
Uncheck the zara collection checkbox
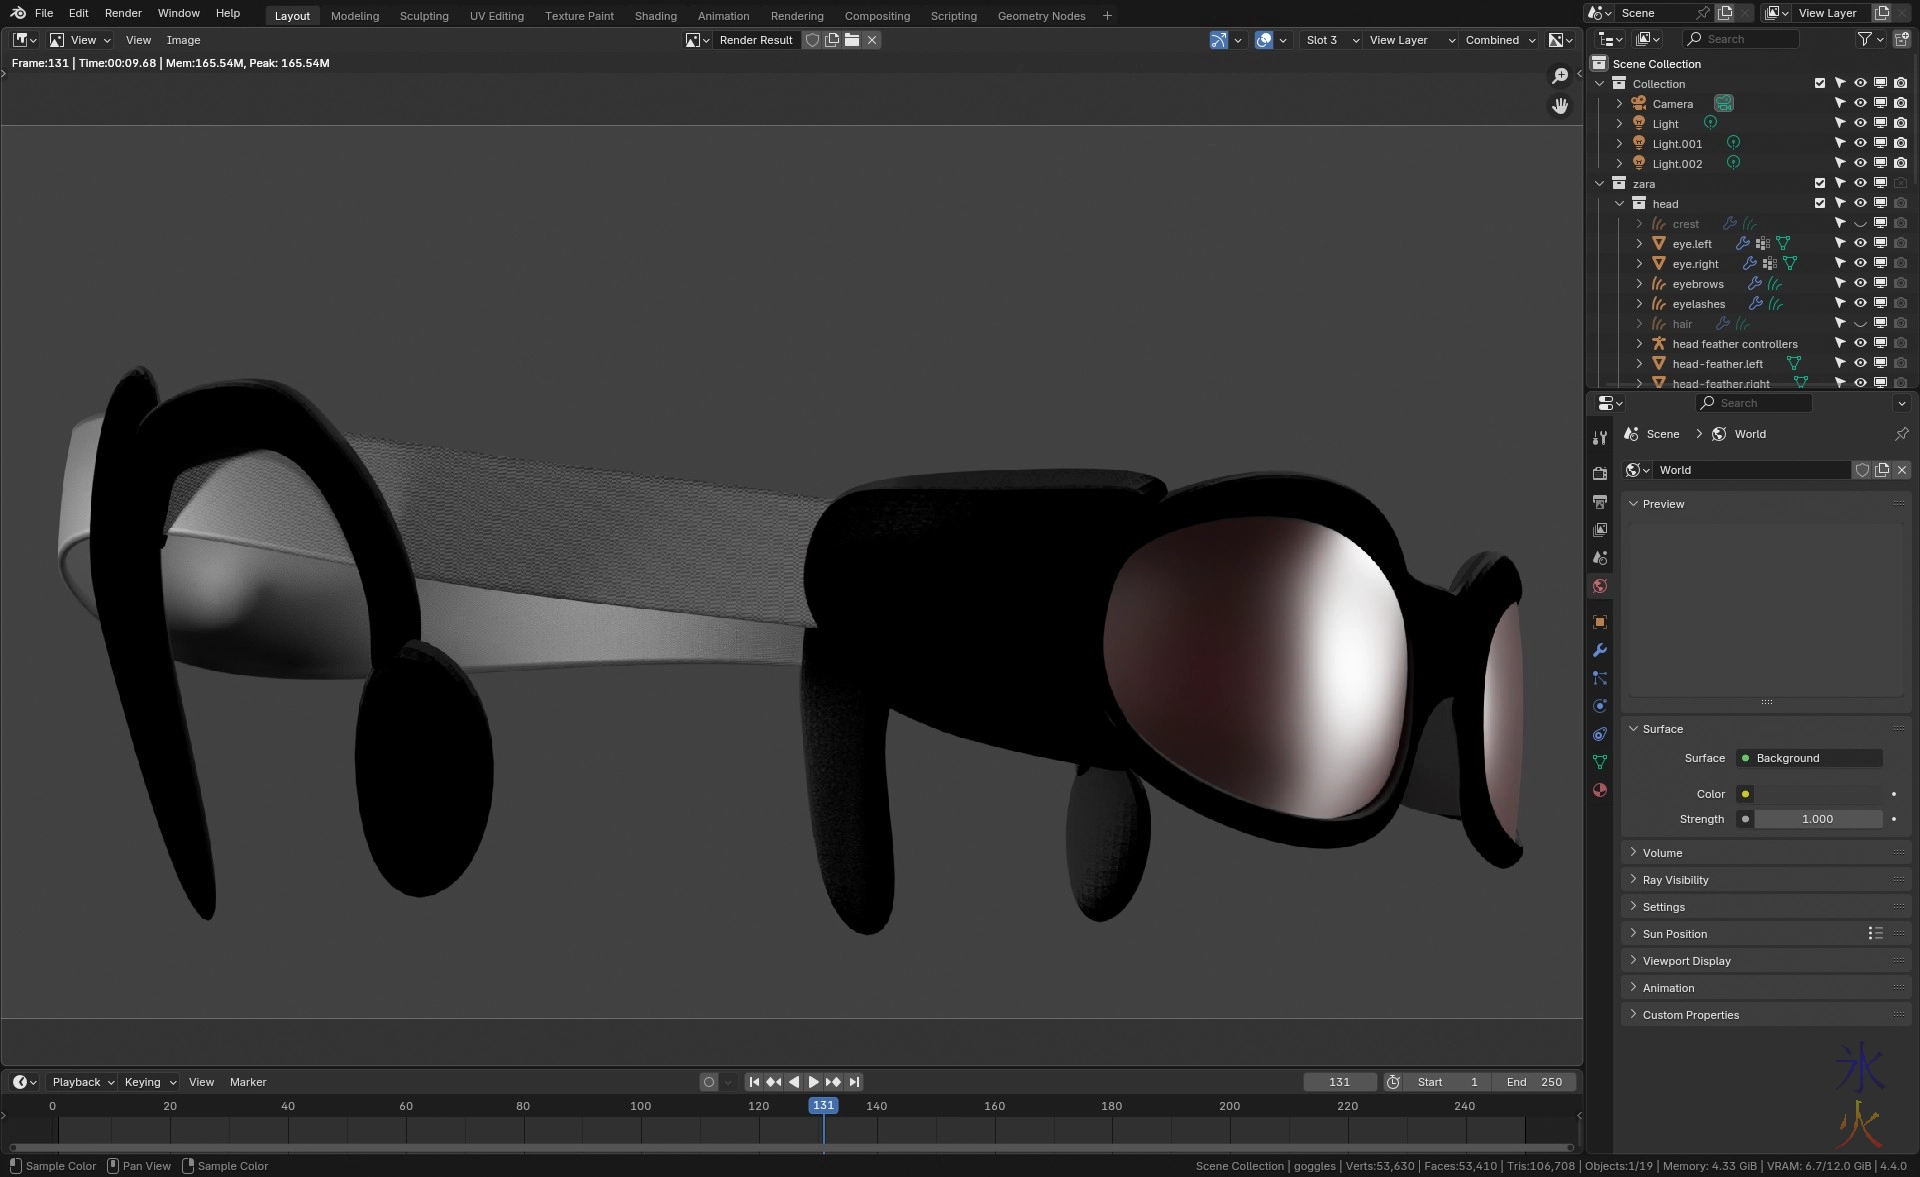(1820, 183)
